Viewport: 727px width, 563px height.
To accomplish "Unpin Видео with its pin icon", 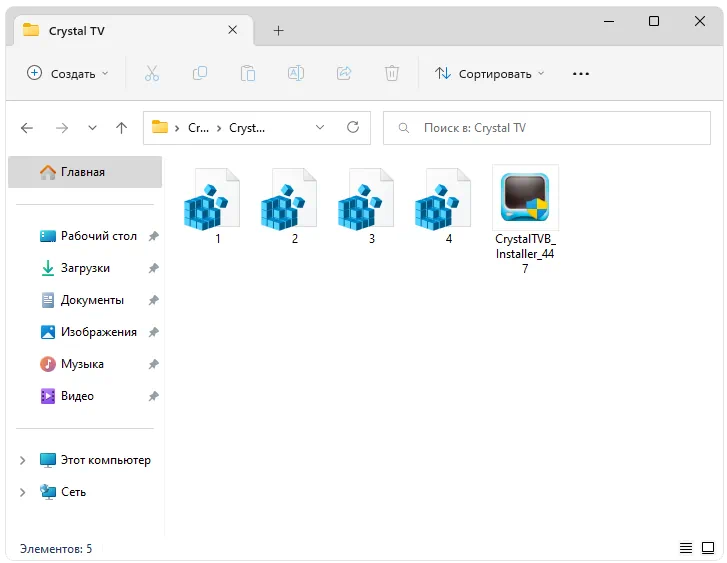I will point(153,396).
